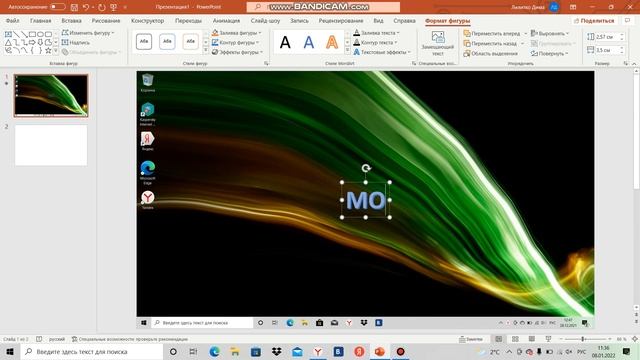Select the triangle shape in shapes gallery
The height and width of the screenshot is (360, 640).
(8, 42)
